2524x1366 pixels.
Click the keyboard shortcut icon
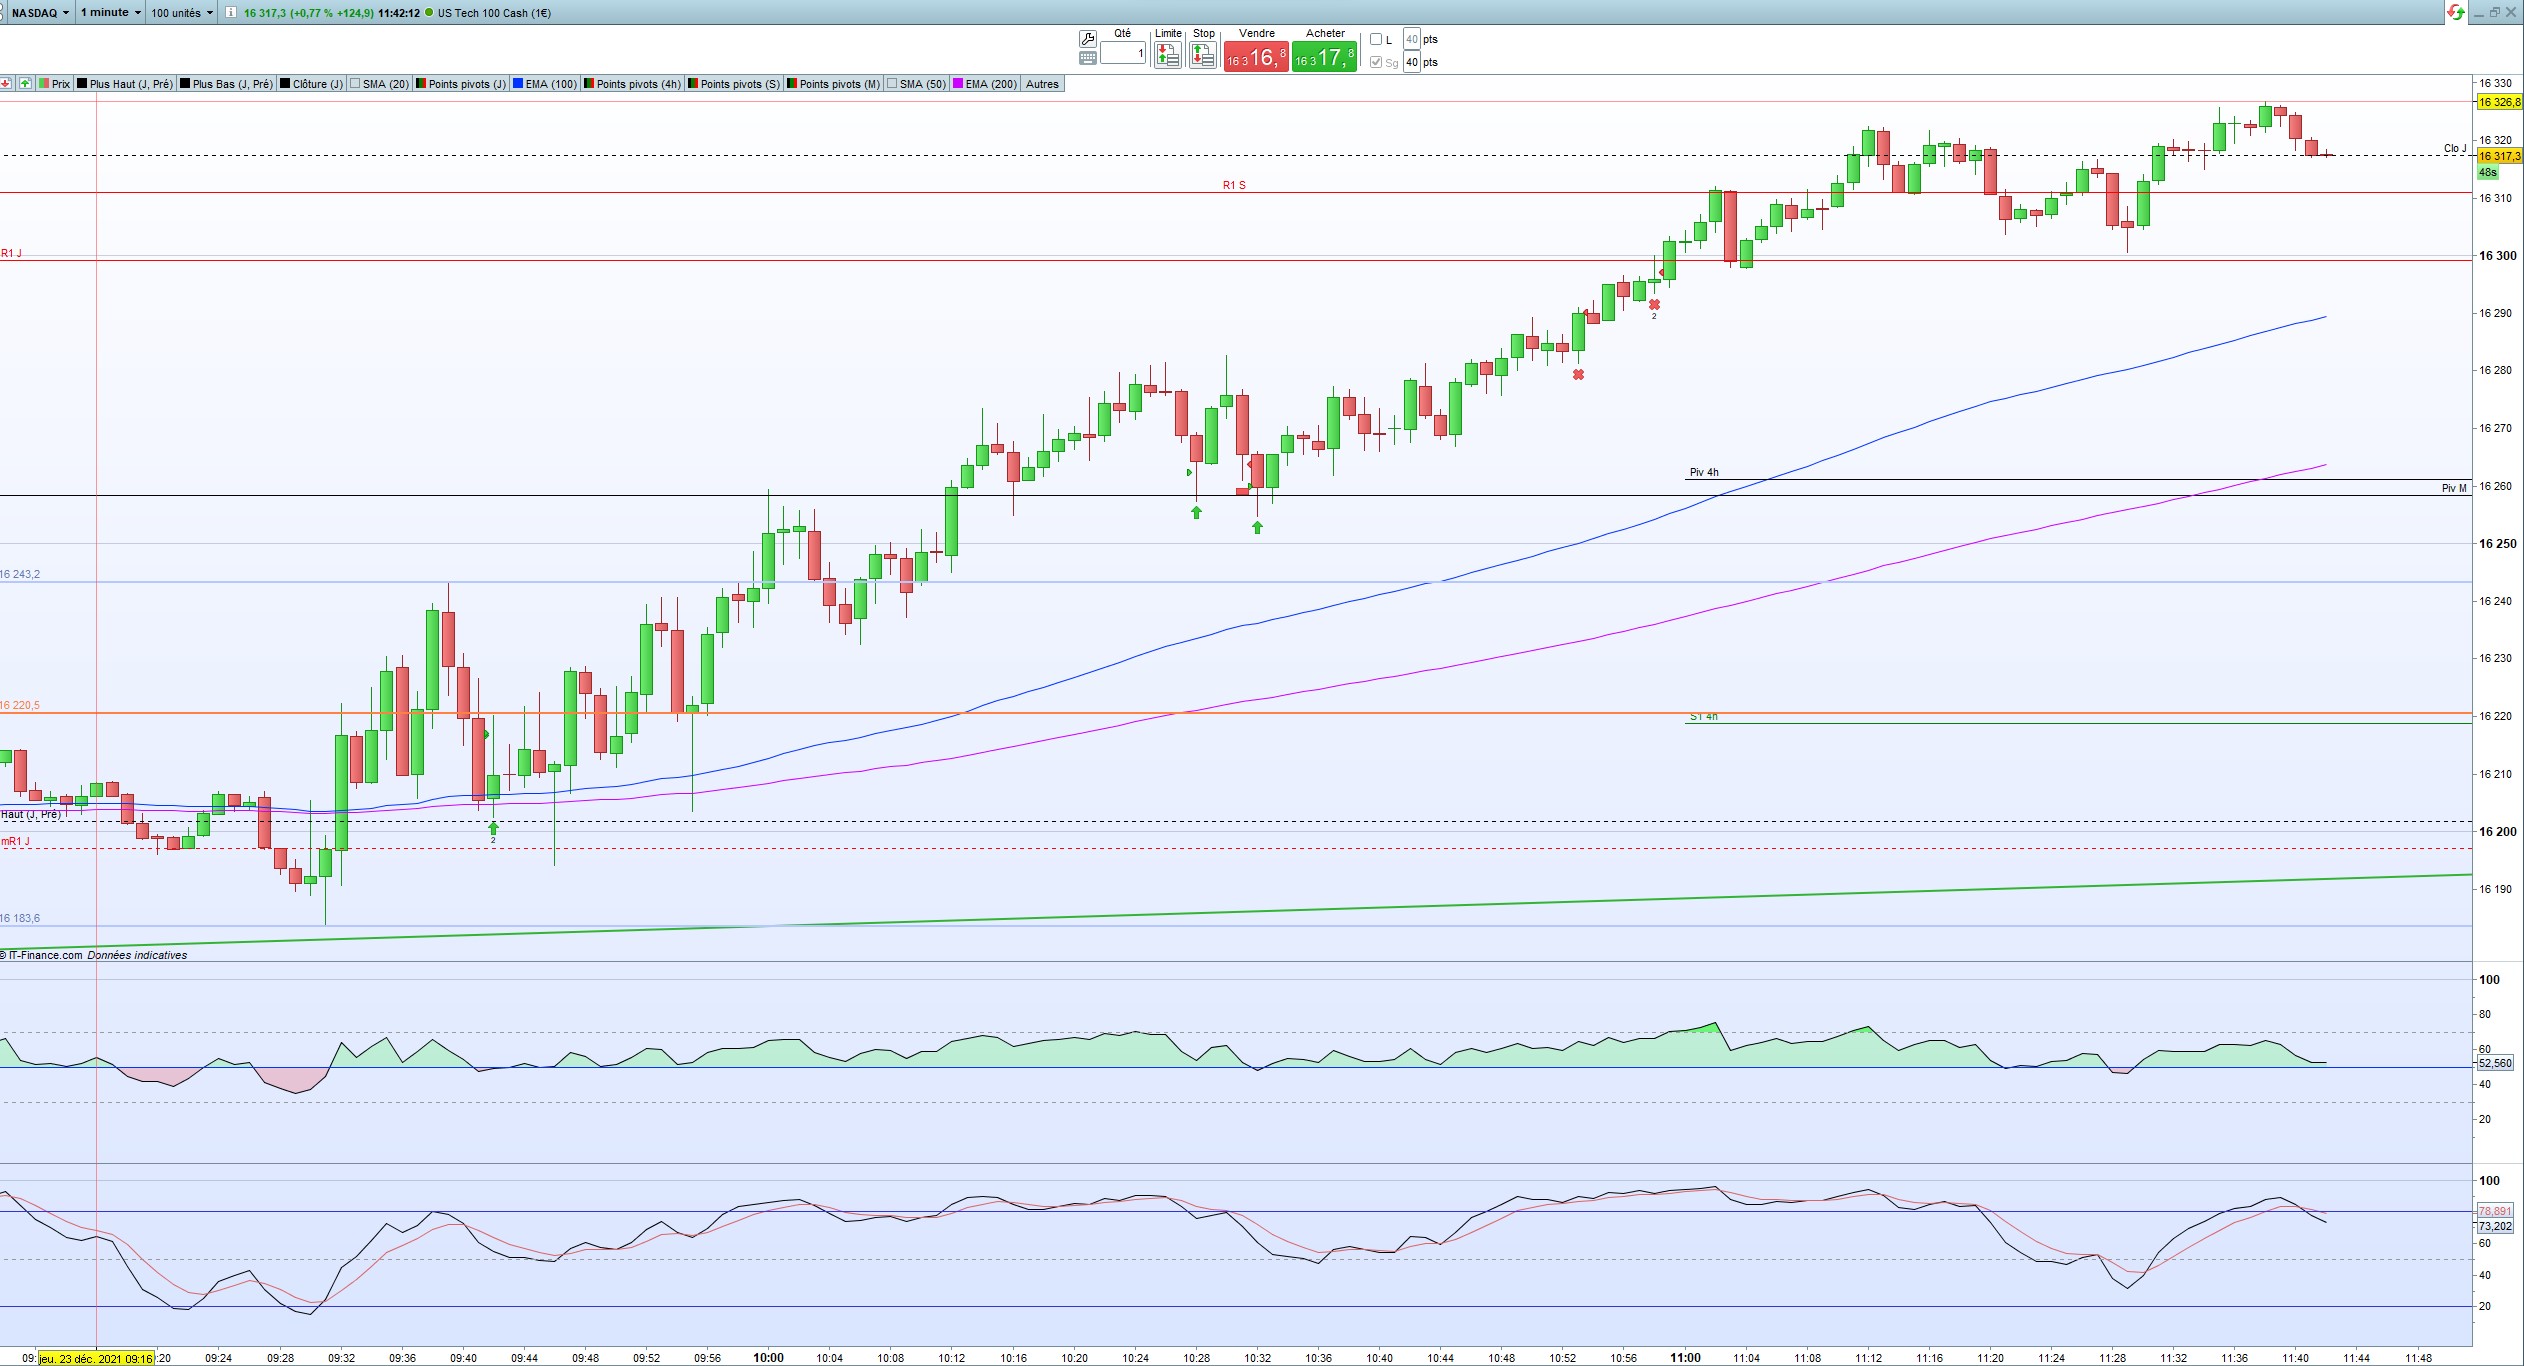coord(1088,58)
